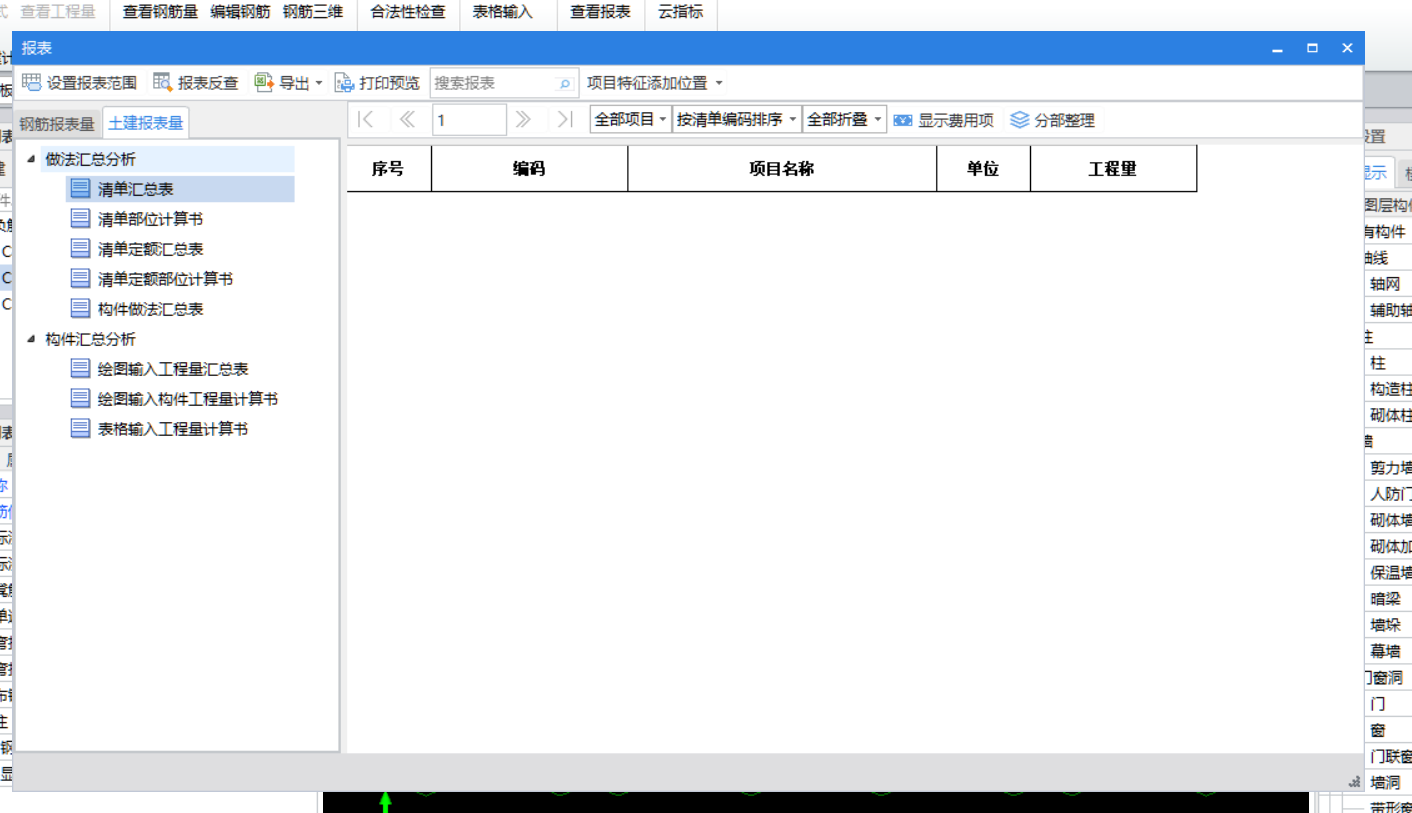The width and height of the screenshot is (1412, 813).
Task: Click 钢筋三维 in main toolbar
Action: [x=313, y=13]
